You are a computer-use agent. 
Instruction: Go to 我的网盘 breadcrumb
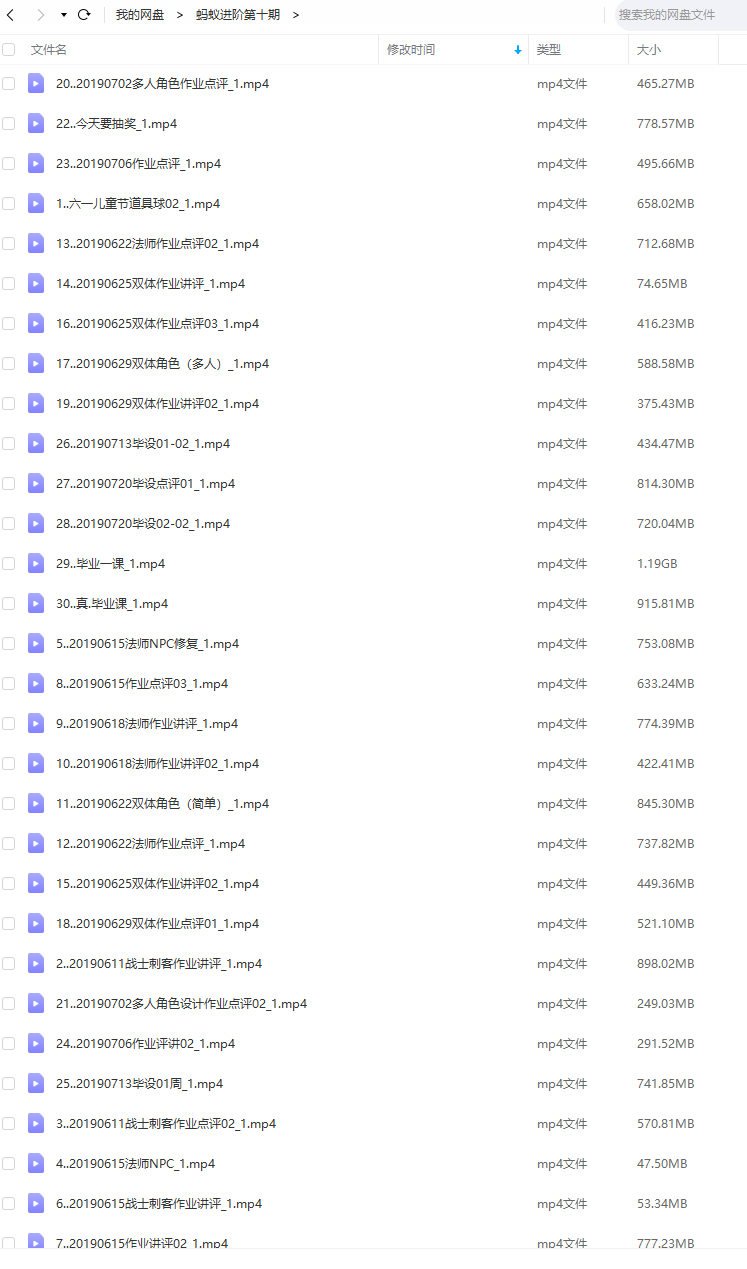[x=140, y=15]
